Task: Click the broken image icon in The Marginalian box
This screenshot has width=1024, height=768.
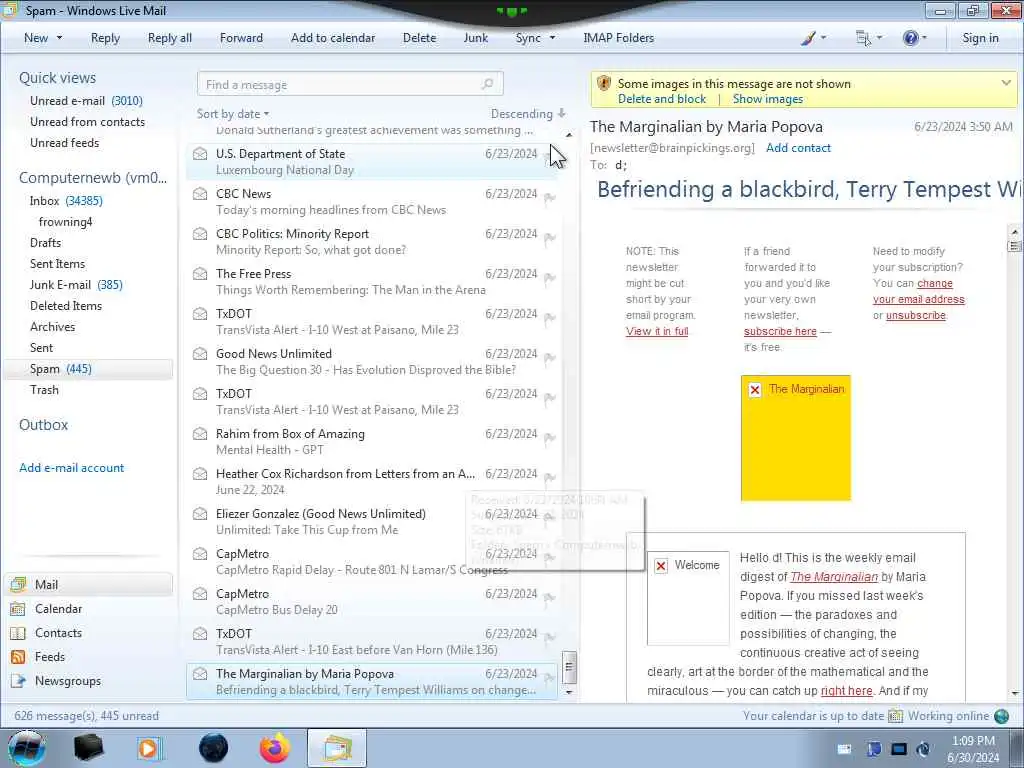Action: point(755,390)
